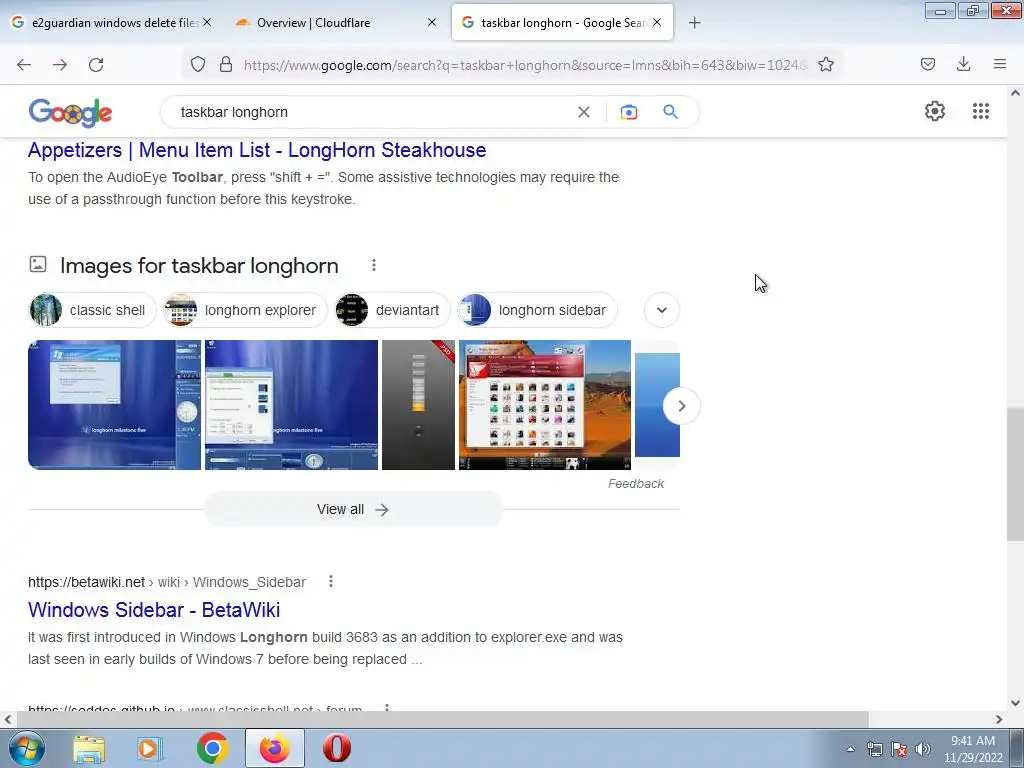Viewport: 1024px width, 768px height.
Task: Click Images for taskbar longhorn heading
Action: click(x=199, y=266)
